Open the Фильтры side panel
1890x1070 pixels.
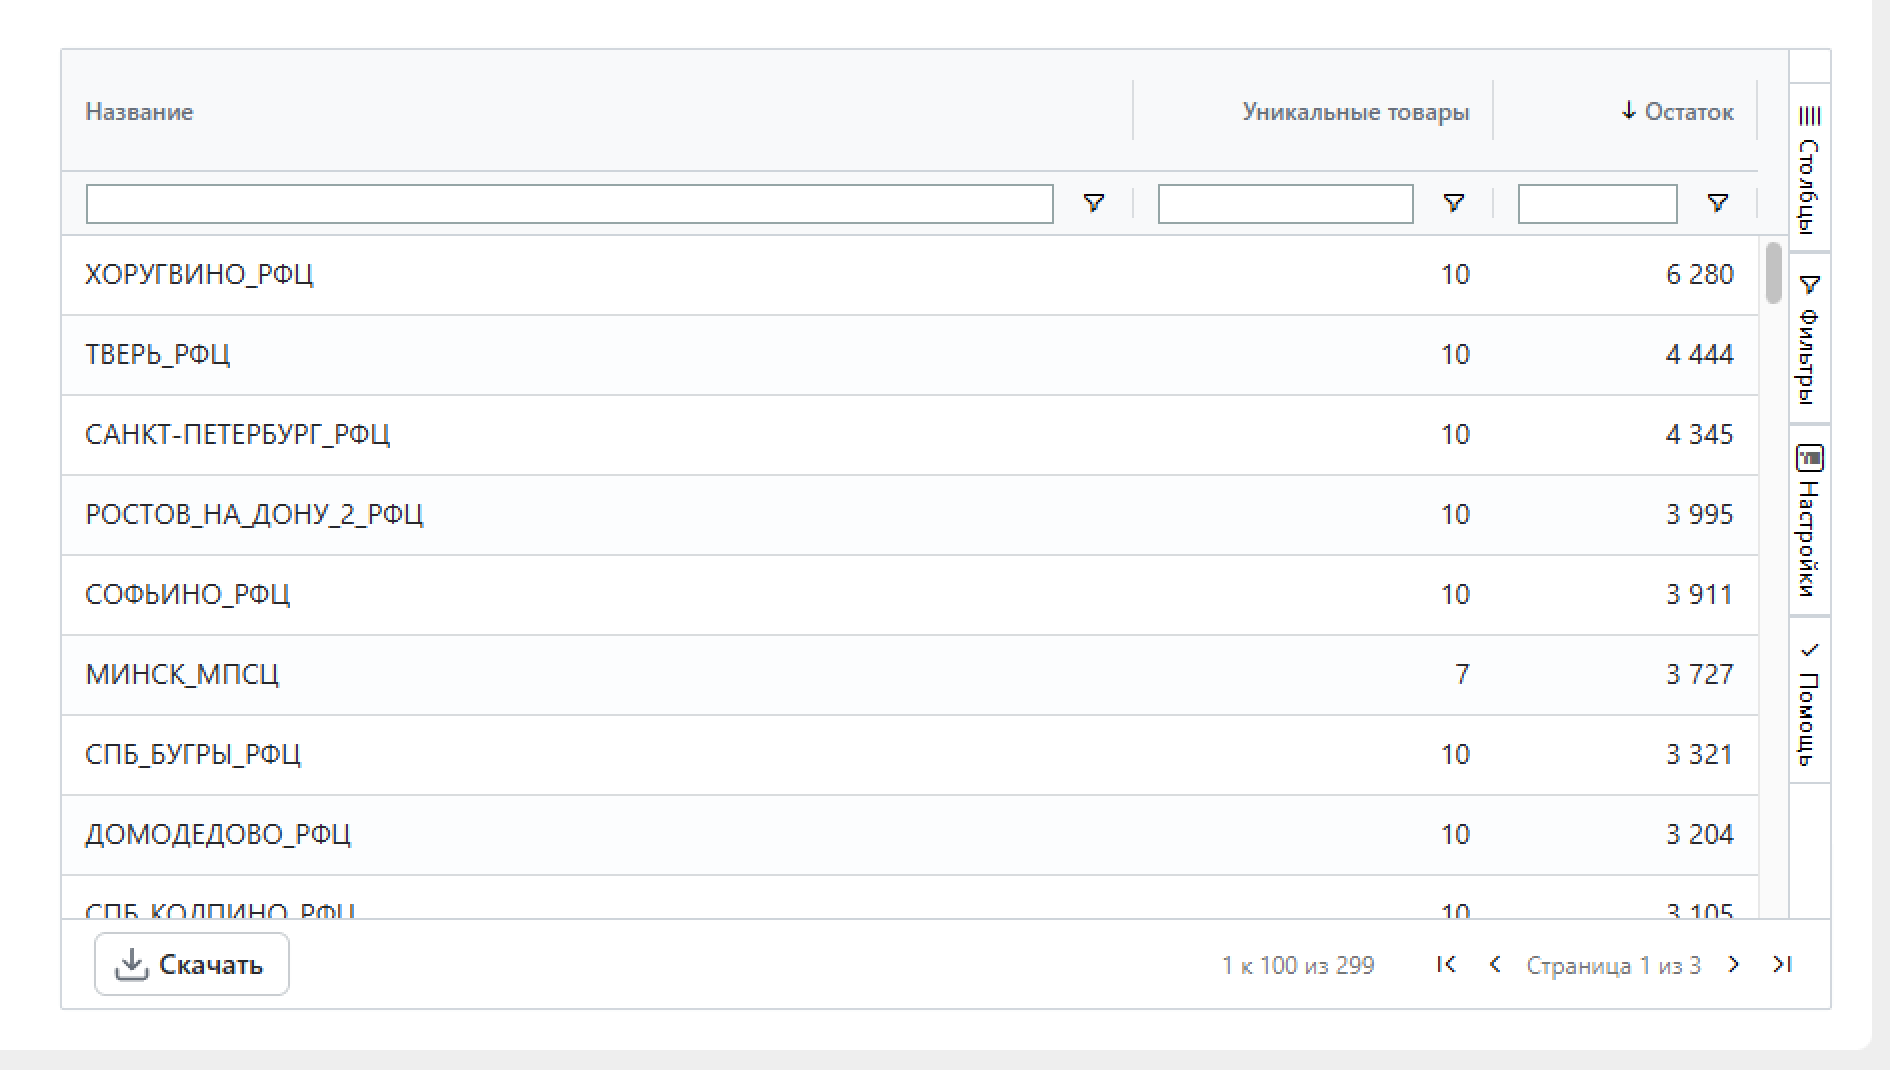(x=1809, y=339)
